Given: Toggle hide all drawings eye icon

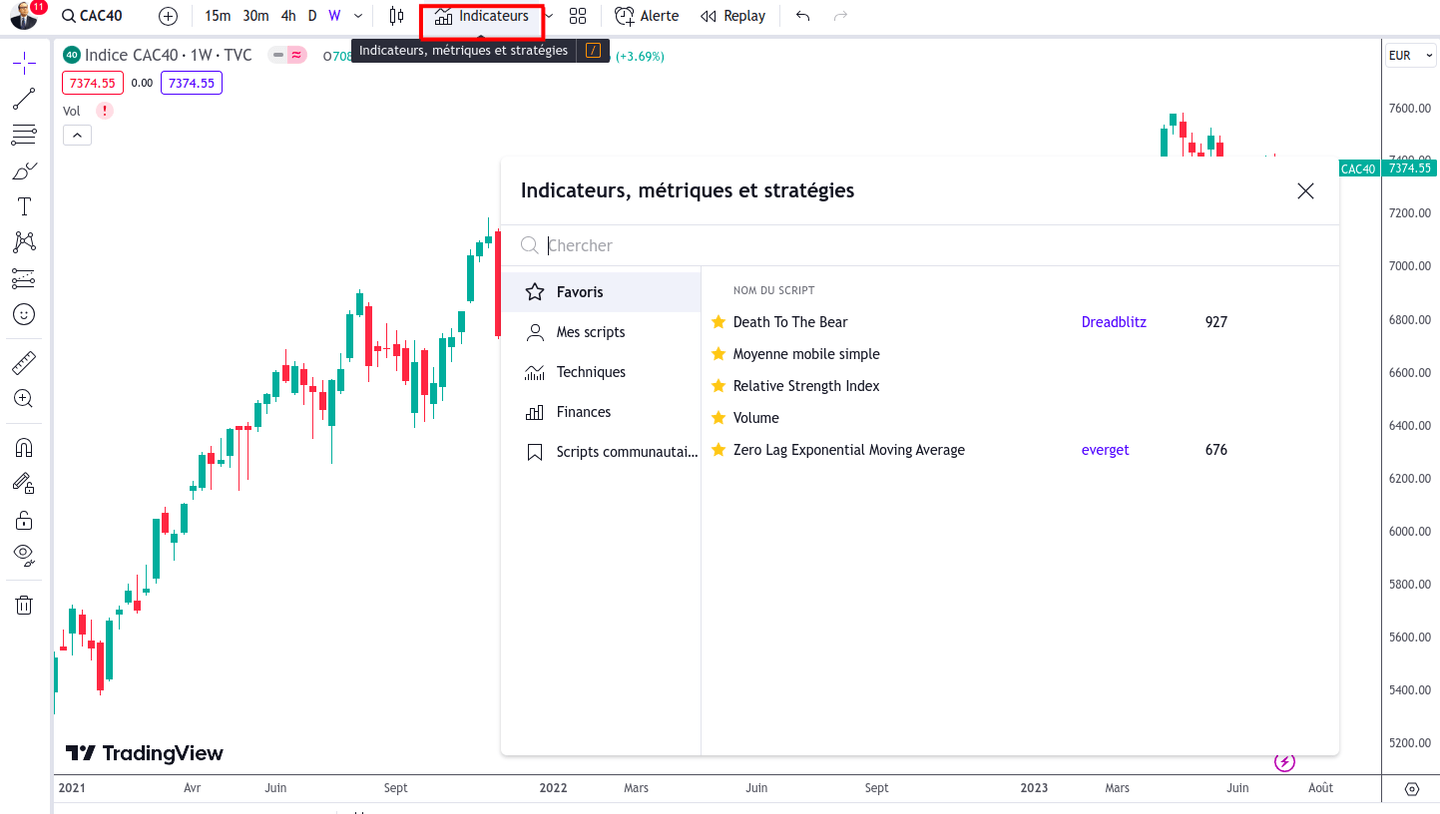Looking at the screenshot, I should tap(24, 554).
